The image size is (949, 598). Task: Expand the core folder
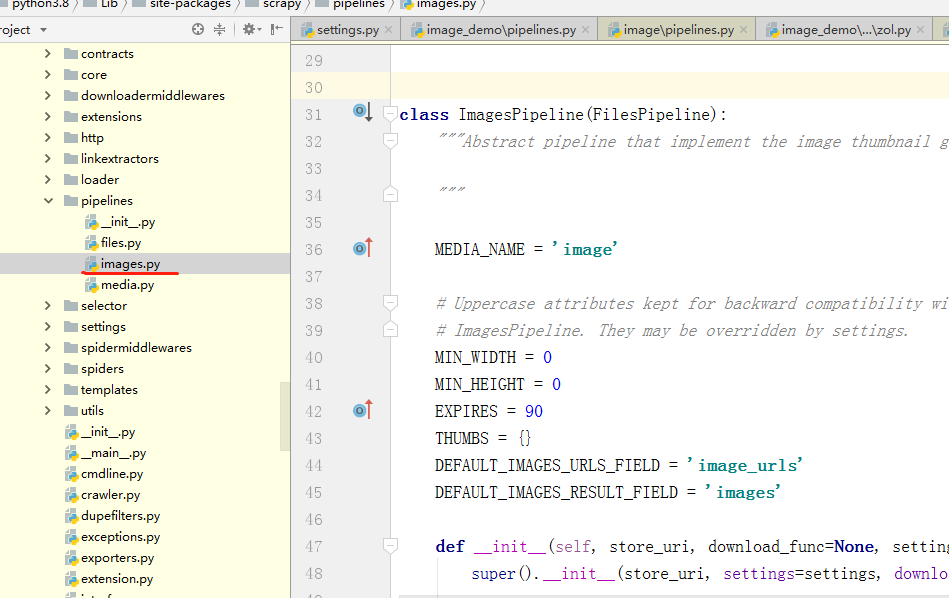click(48, 74)
